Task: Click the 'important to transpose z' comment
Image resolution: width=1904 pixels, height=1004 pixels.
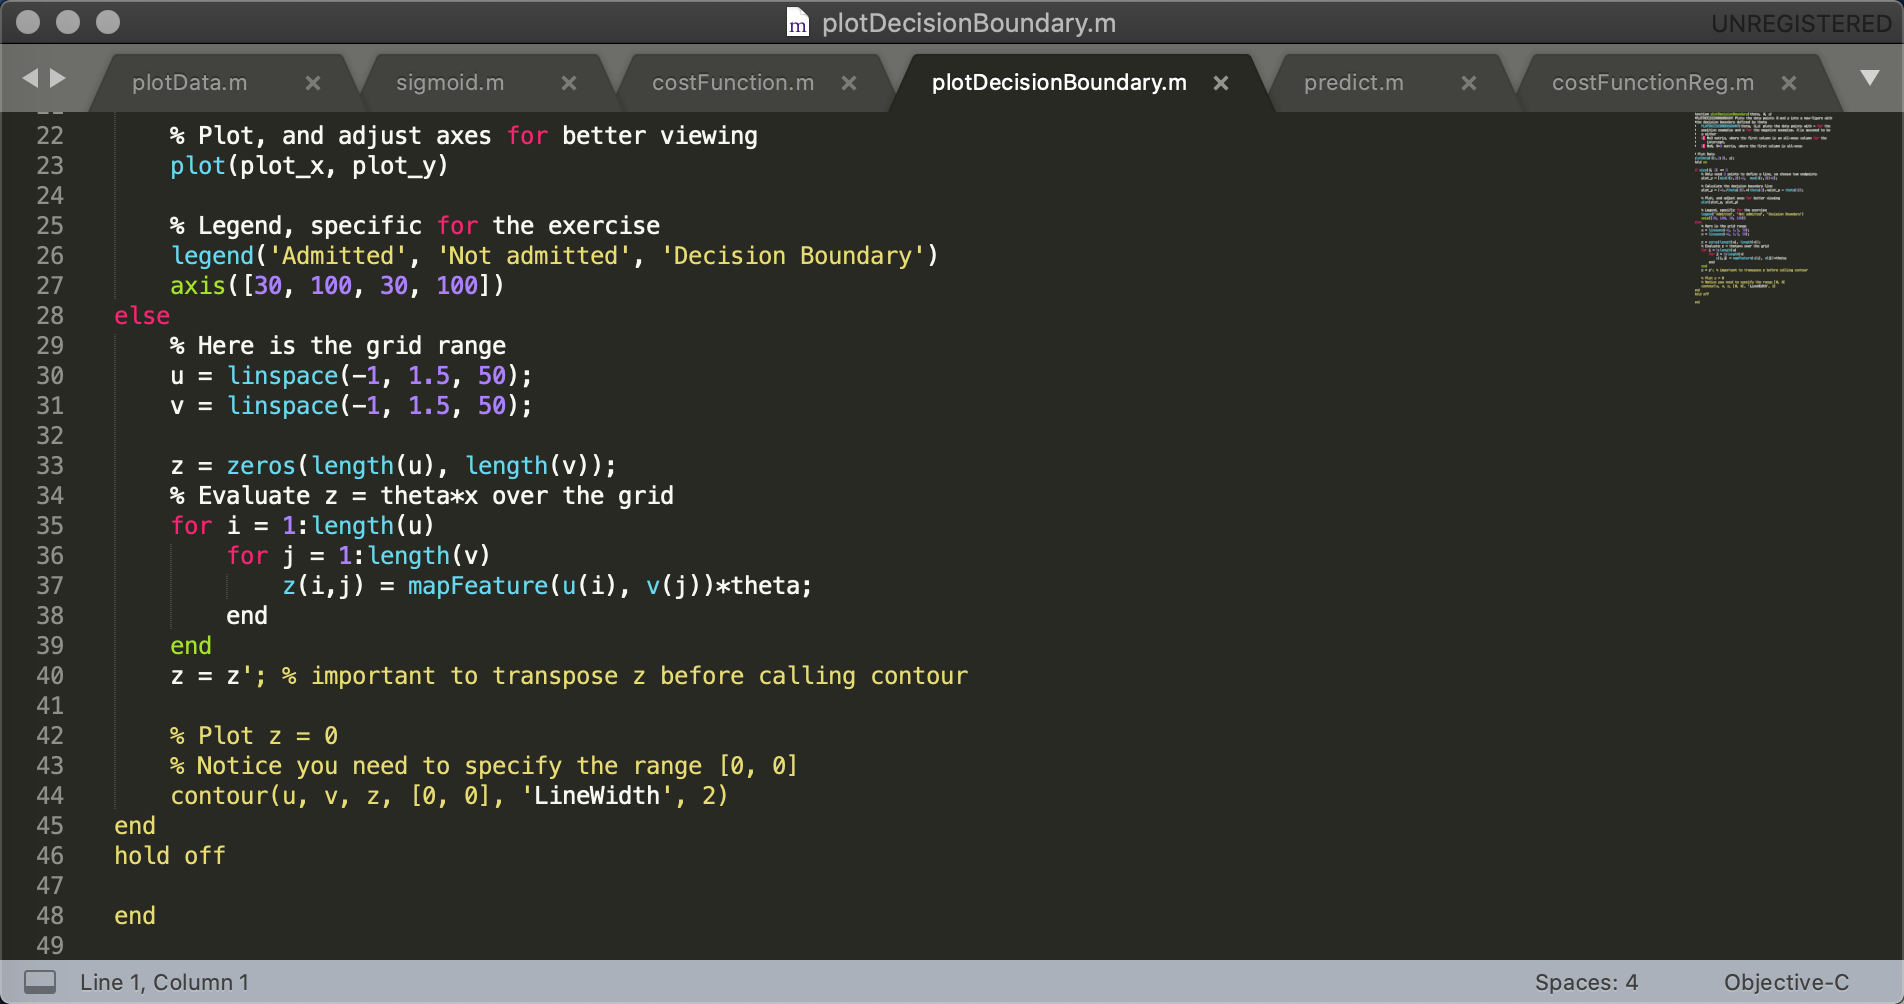Action: (x=625, y=676)
